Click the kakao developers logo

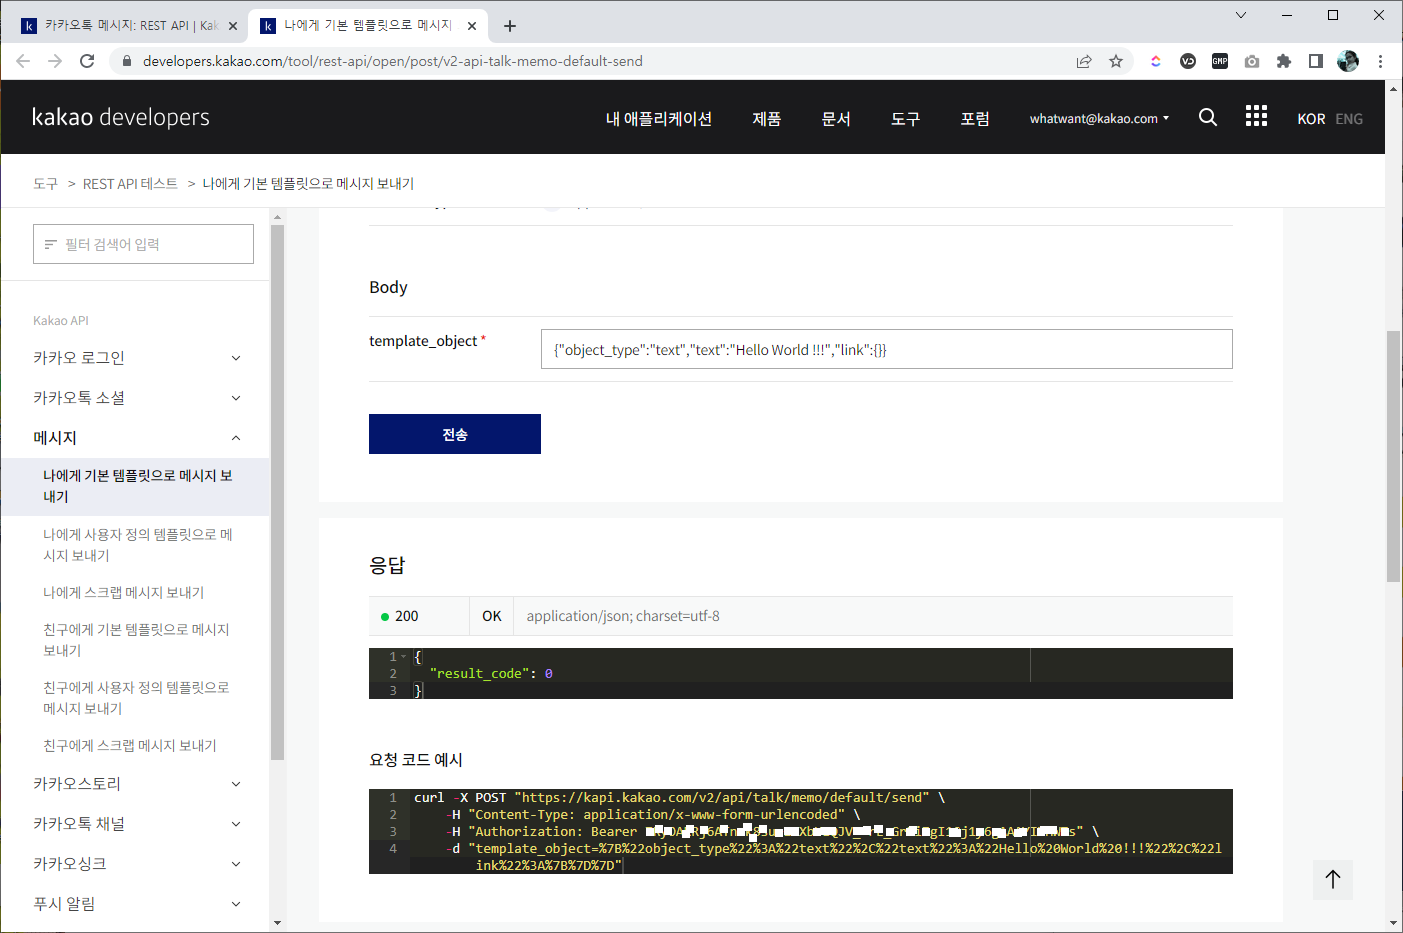[x=121, y=117]
